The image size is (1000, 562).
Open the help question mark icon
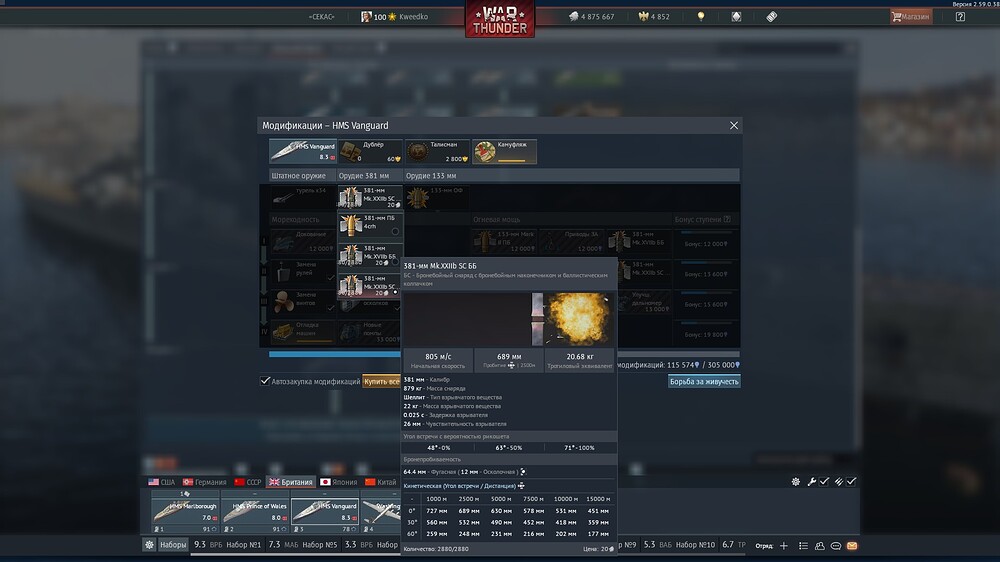pyautogui.click(x=960, y=17)
